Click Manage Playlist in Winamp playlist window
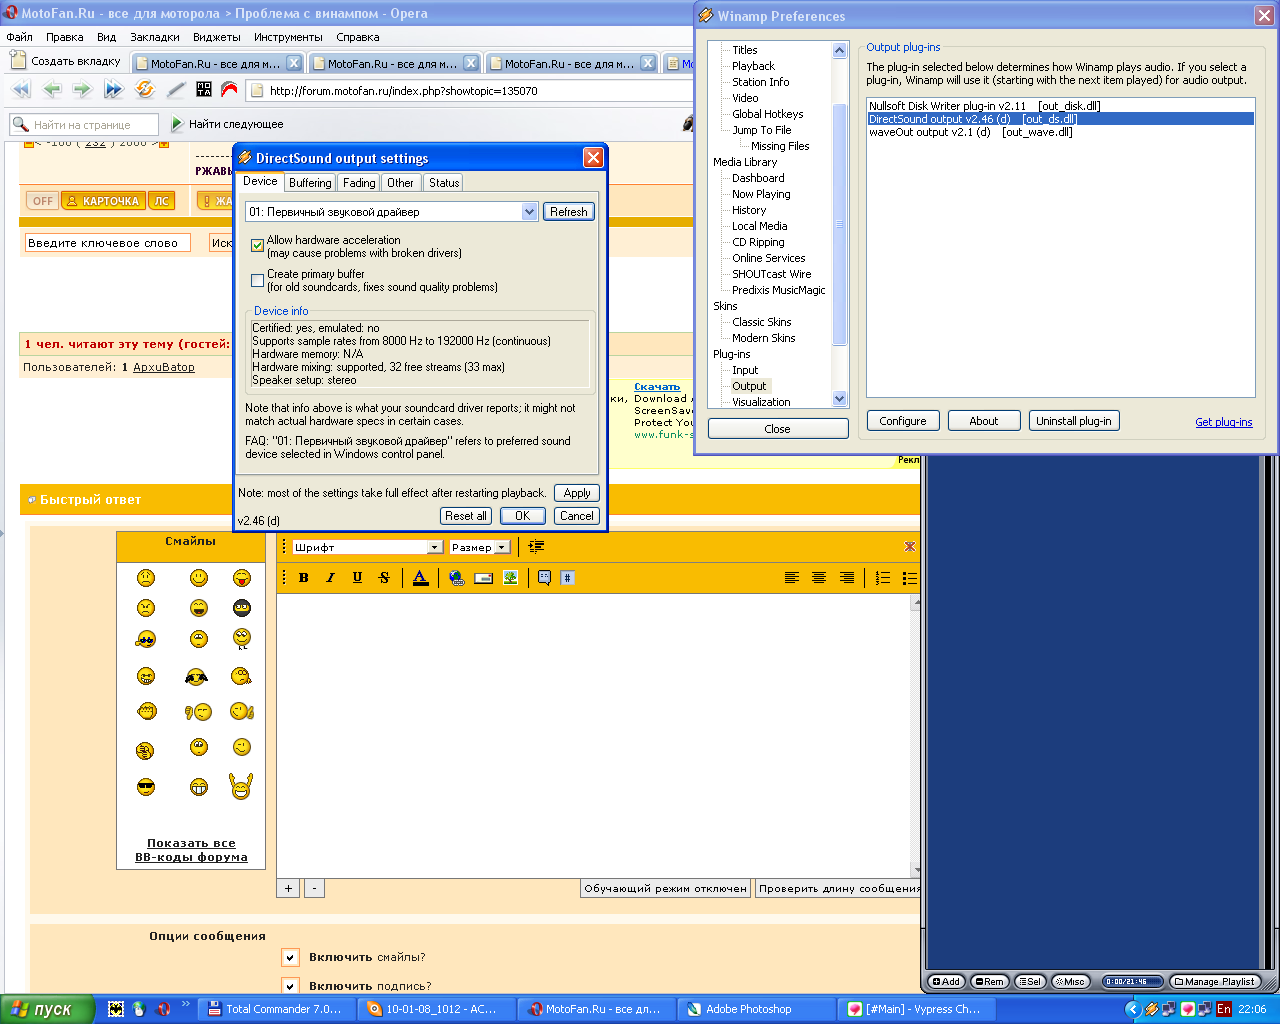 click(1214, 982)
